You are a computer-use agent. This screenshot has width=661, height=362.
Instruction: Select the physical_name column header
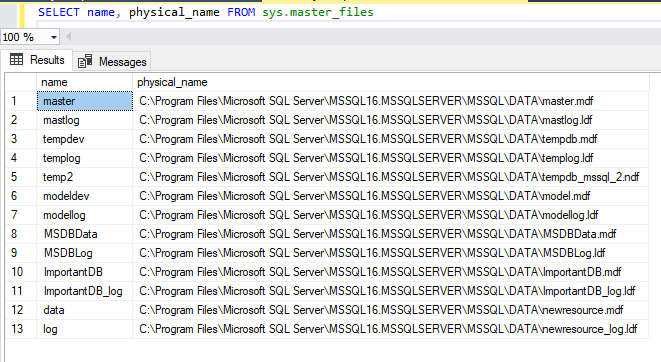pos(391,82)
